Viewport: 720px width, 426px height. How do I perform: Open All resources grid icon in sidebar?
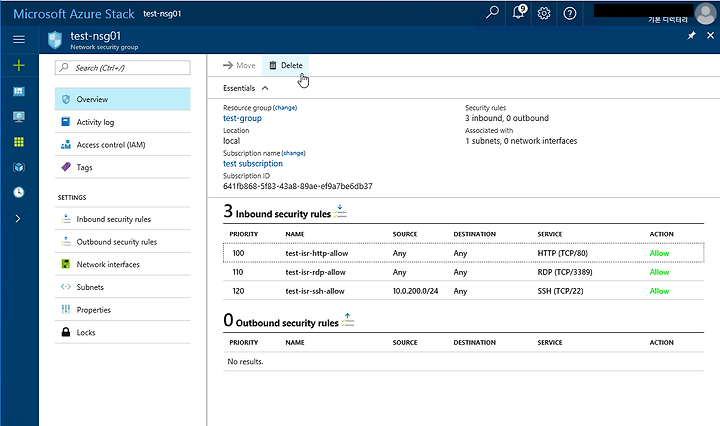tap(19, 142)
